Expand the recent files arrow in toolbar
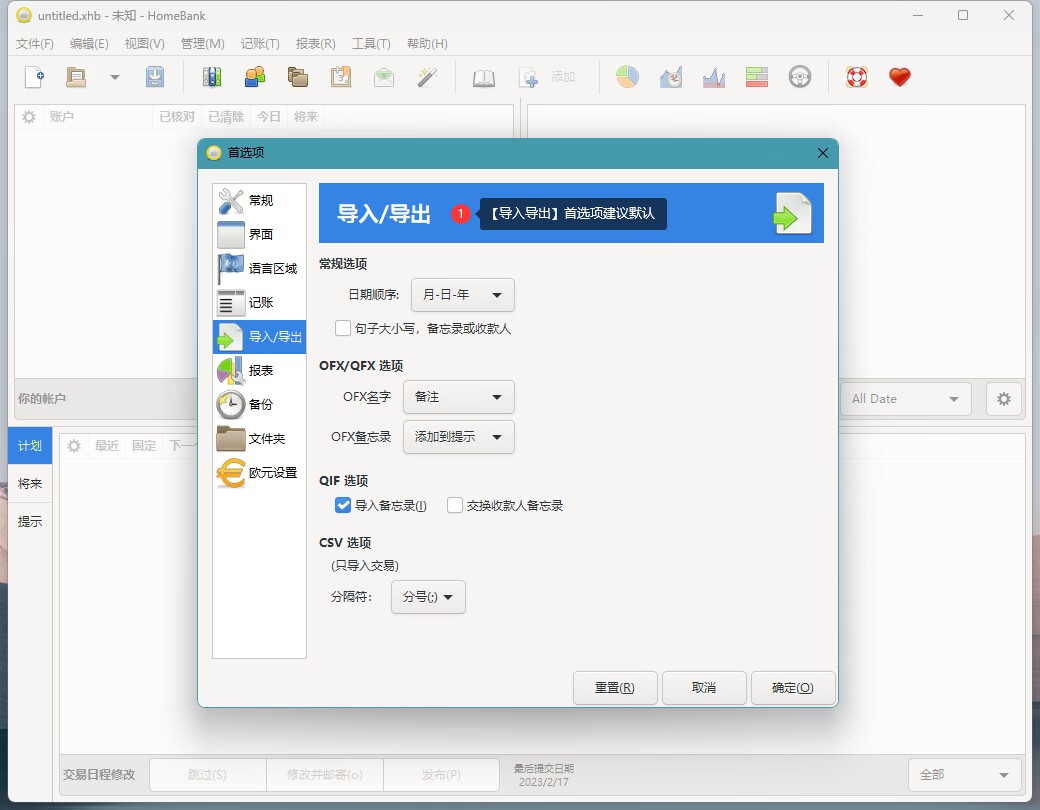This screenshot has width=1040, height=810. coord(115,78)
